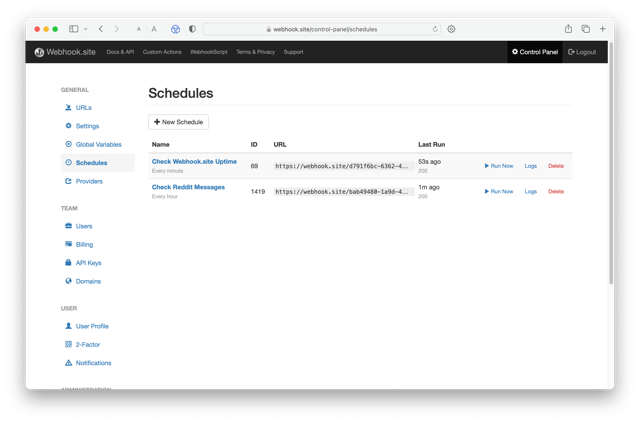This screenshot has width=640, height=423.
Task: Click the Notifications warning icon
Action: pyautogui.click(x=68, y=363)
